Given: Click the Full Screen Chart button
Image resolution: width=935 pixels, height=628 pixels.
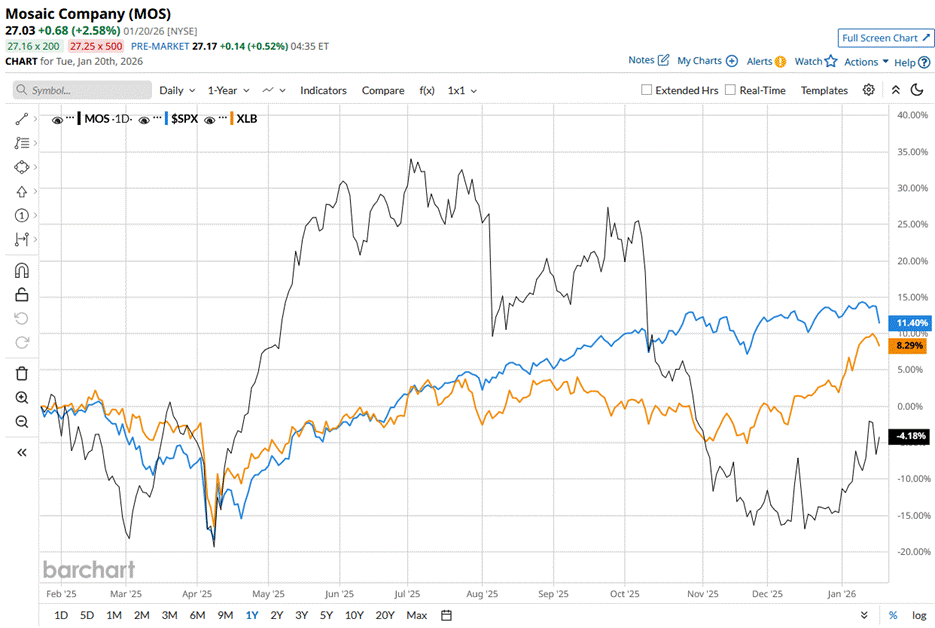Looking at the screenshot, I should pyautogui.click(x=885, y=38).
